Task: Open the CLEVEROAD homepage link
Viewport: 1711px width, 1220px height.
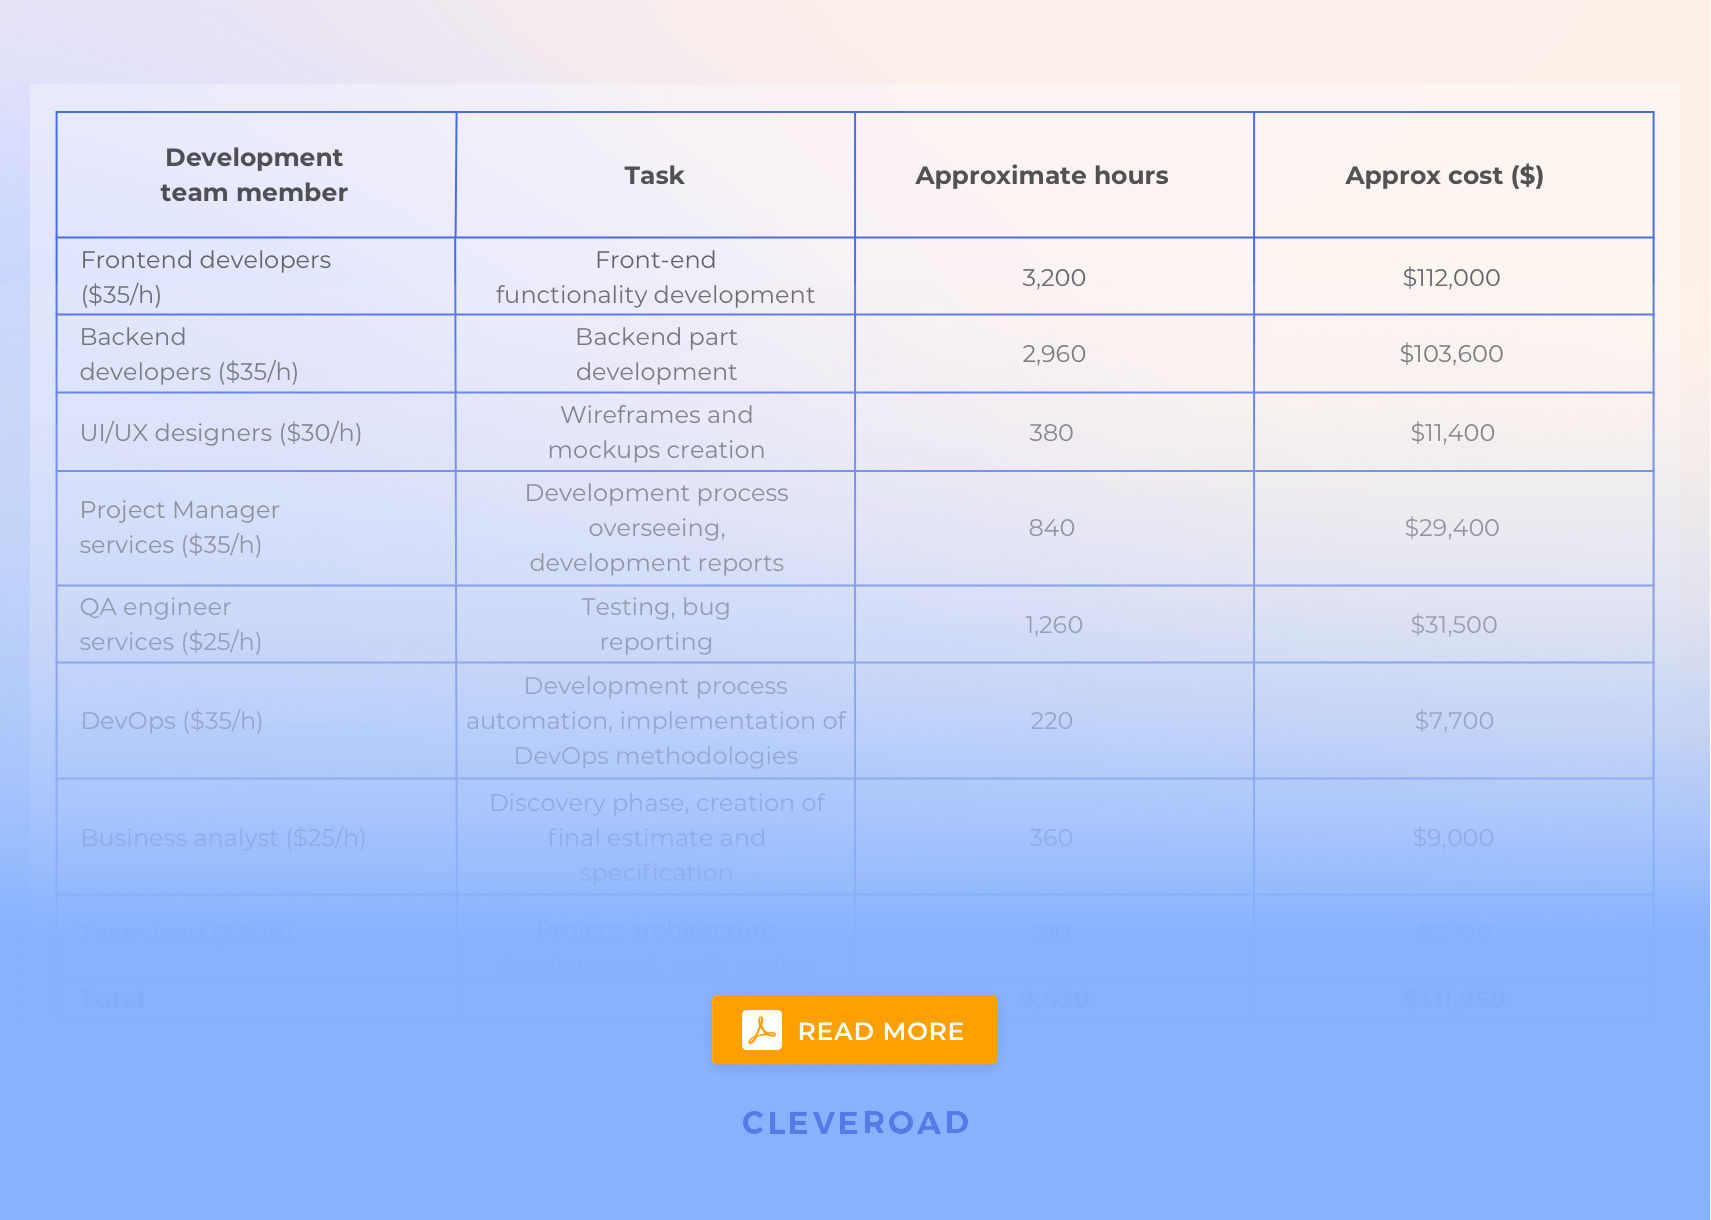Action: [x=855, y=1122]
